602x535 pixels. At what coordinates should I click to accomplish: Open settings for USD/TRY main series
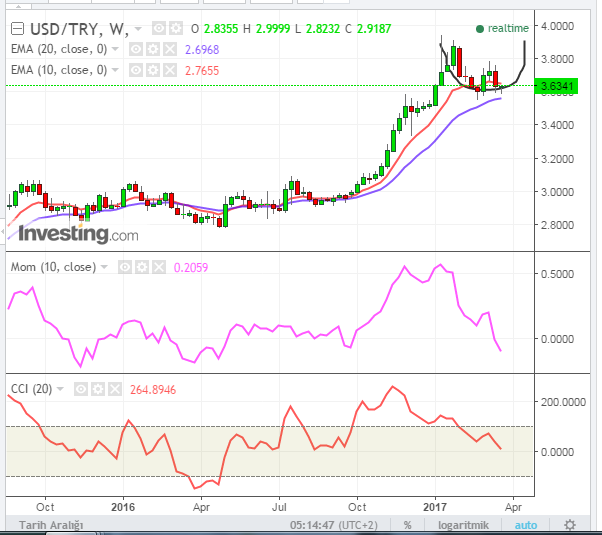176,28
